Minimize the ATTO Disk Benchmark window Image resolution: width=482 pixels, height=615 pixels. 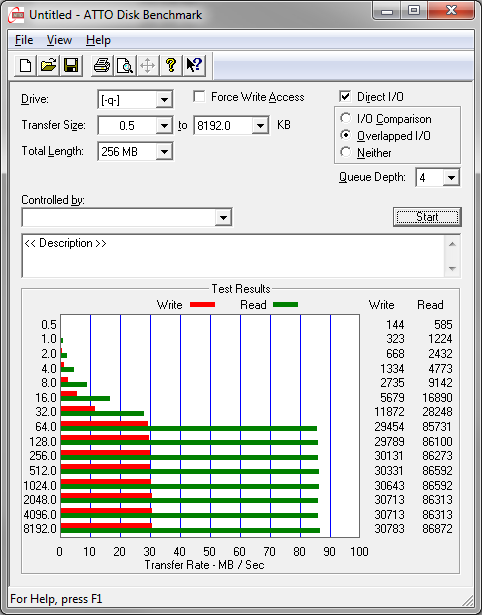(x=387, y=11)
